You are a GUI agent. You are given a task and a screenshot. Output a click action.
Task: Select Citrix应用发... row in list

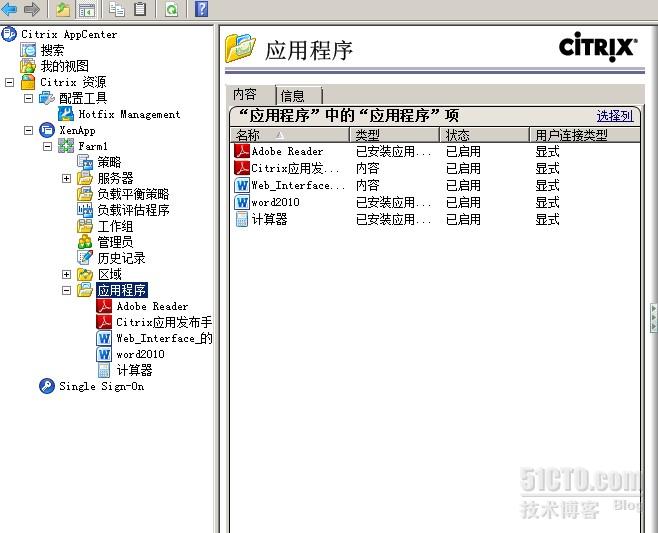[435, 168]
